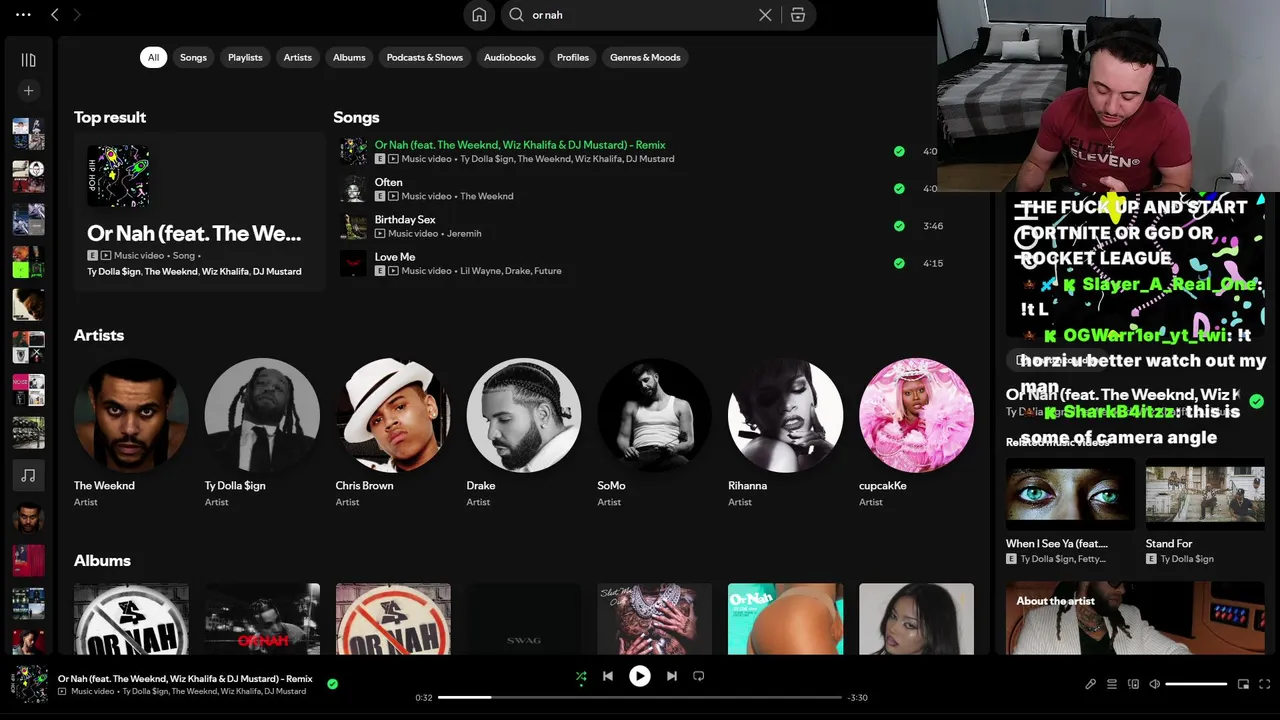This screenshot has width=1280, height=720.
Task: Select the Artists filter chip
Action: tap(297, 57)
